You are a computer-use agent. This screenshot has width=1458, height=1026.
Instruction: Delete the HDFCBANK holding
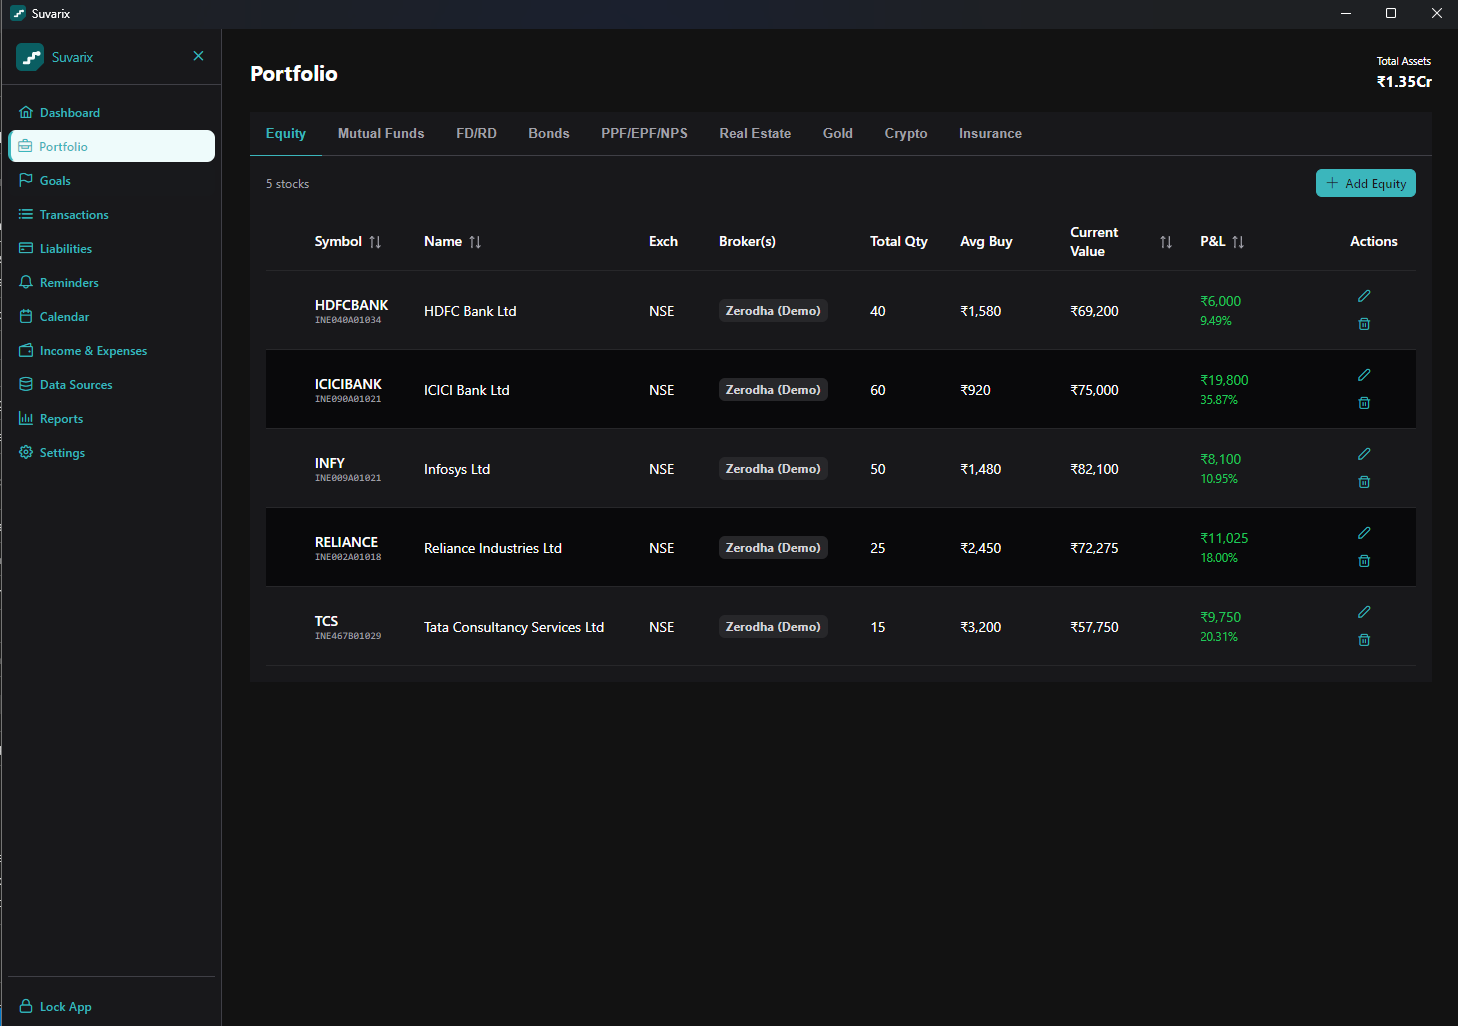(x=1364, y=324)
